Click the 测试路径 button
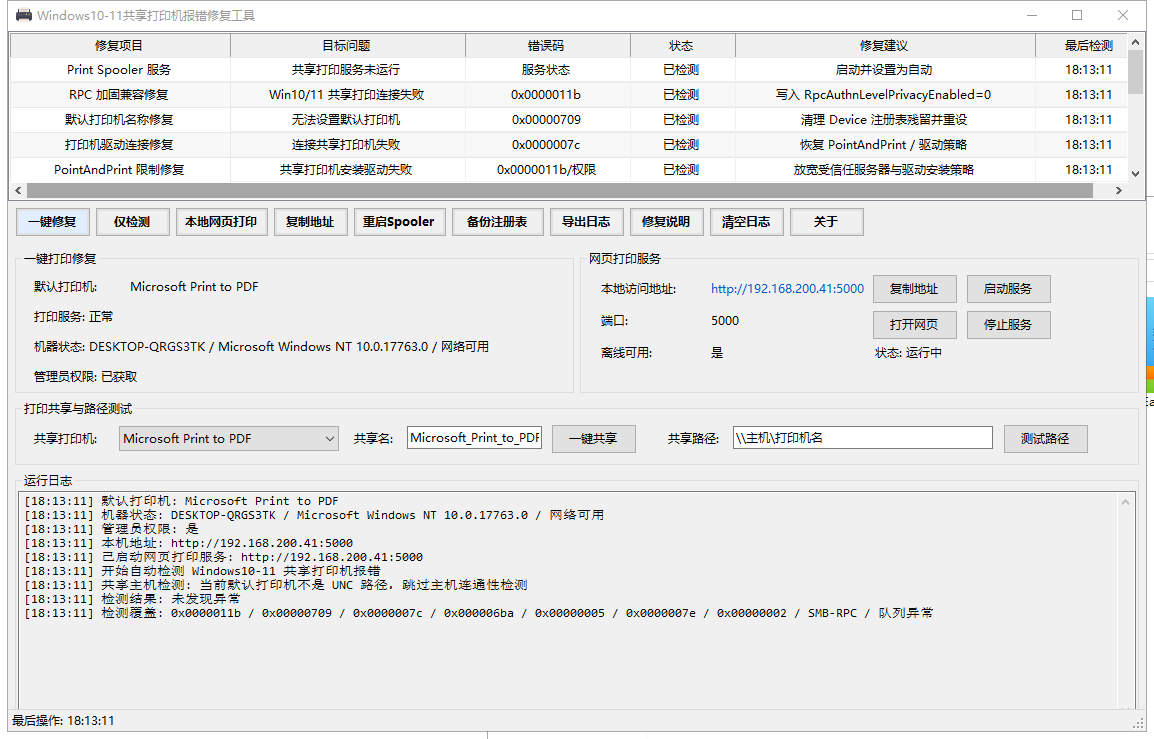The image size is (1154, 739). [1045, 439]
